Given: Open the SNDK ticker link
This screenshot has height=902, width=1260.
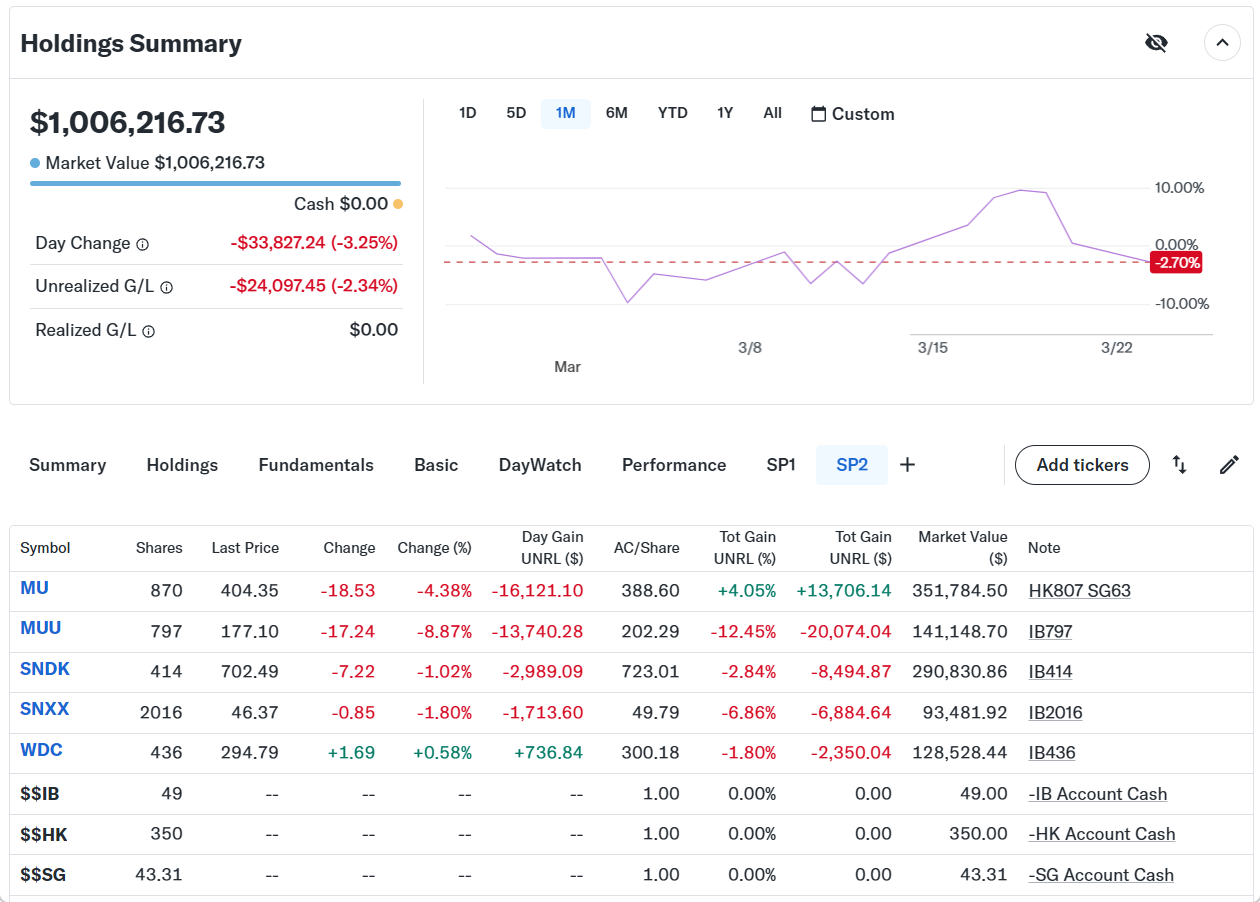Looking at the screenshot, I should (45, 669).
